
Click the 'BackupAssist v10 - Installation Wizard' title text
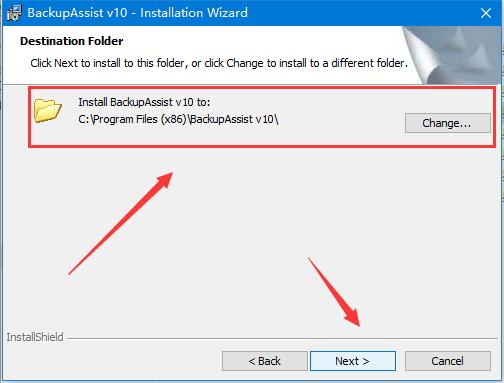tap(137, 13)
